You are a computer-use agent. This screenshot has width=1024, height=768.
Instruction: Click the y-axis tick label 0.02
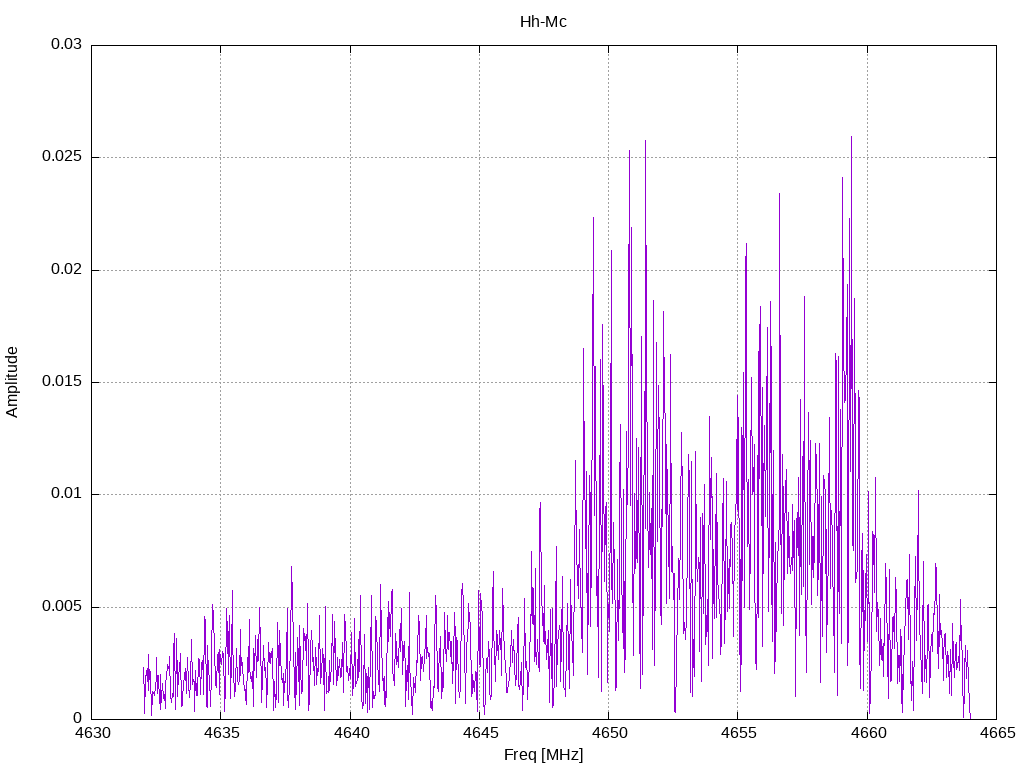67,269
